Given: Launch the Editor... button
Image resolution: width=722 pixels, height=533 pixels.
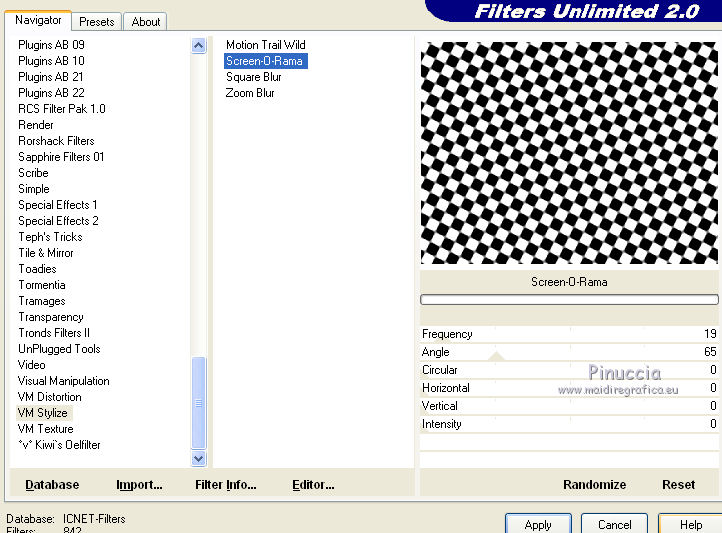Looking at the screenshot, I should 313,485.
